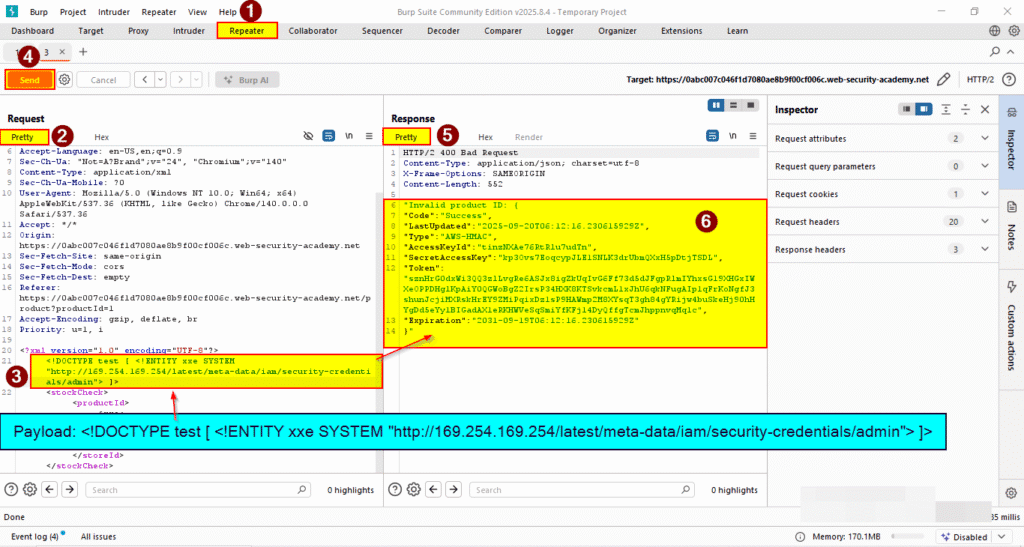This screenshot has height=547, width=1024.
Task: Open the history back dropdown arrow
Action: [x=160, y=80]
